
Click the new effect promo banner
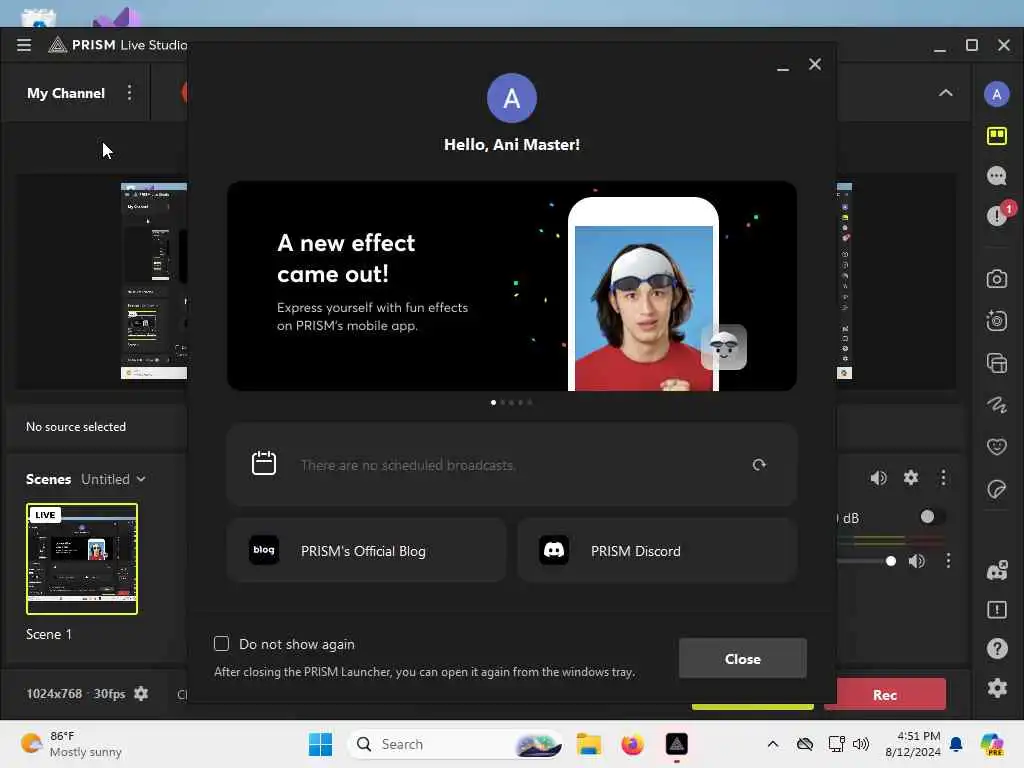point(512,286)
